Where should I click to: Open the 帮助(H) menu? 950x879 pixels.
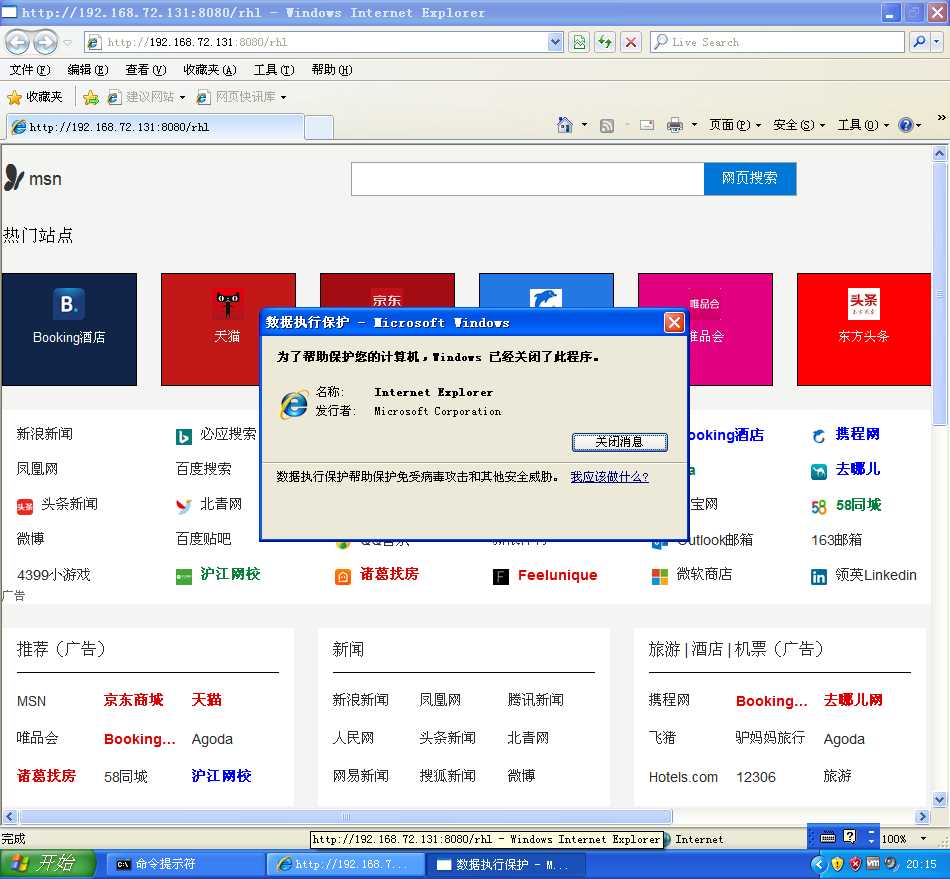(x=331, y=70)
